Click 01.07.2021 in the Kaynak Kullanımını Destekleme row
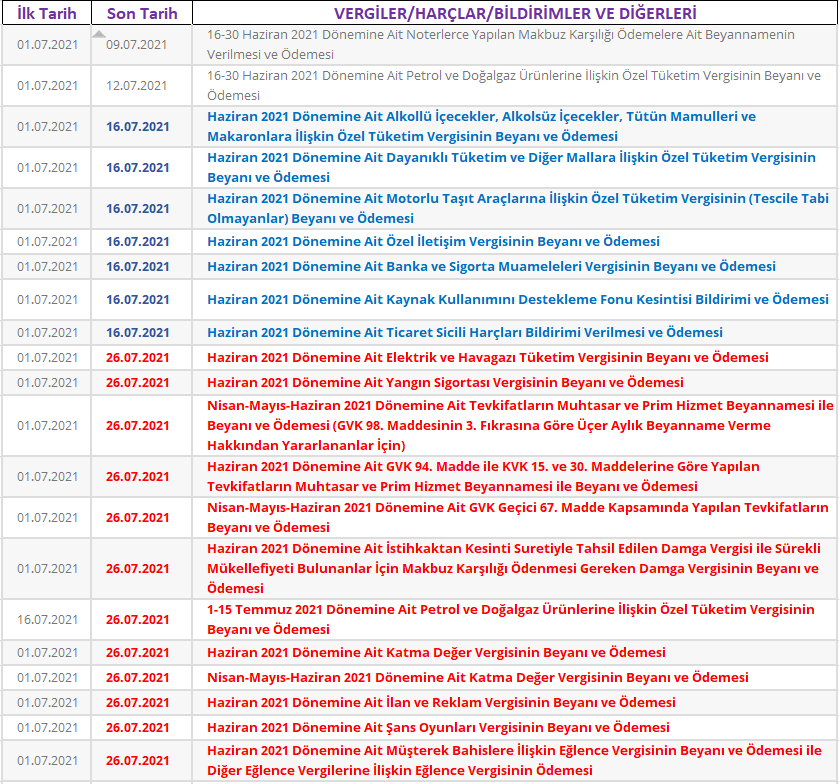The width and height of the screenshot is (839, 784). (x=48, y=300)
